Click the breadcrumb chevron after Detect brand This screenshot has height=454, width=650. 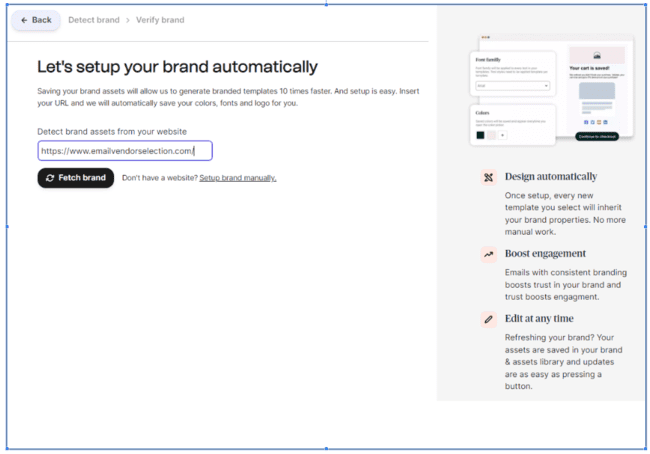(x=125, y=20)
